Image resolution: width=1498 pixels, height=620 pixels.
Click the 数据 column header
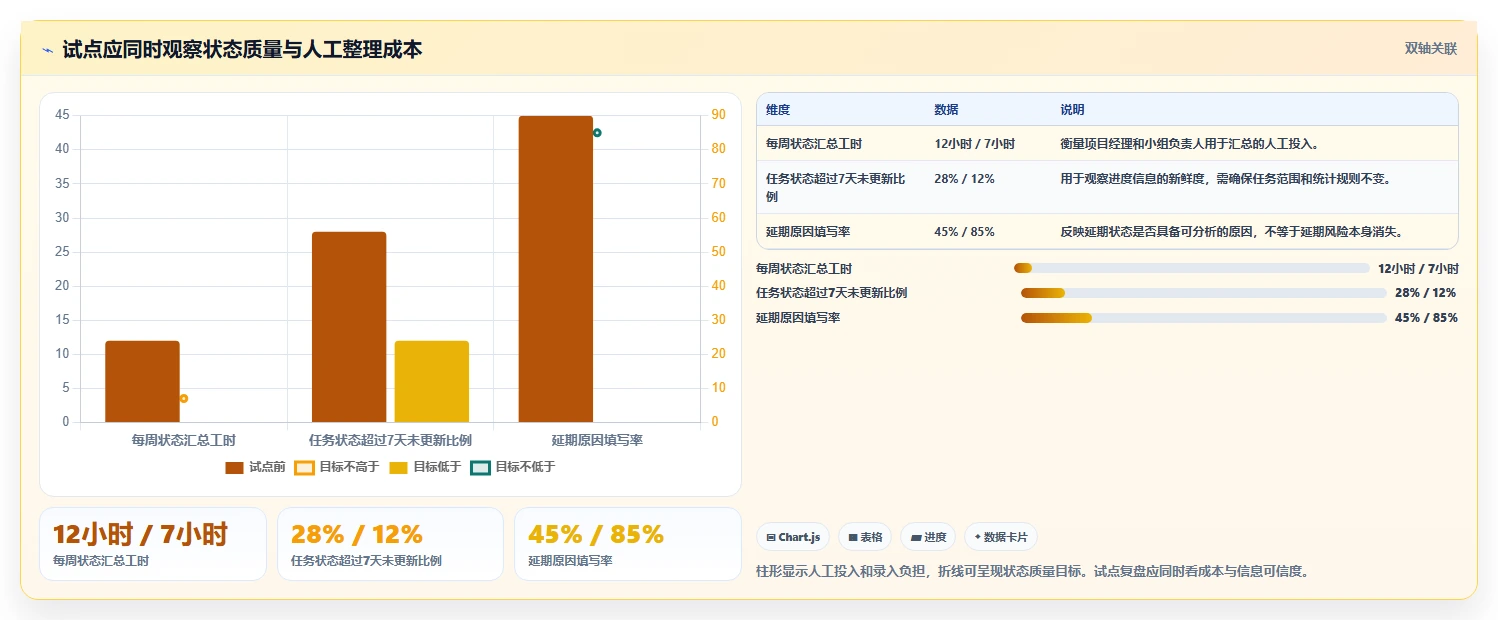(x=946, y=110)
